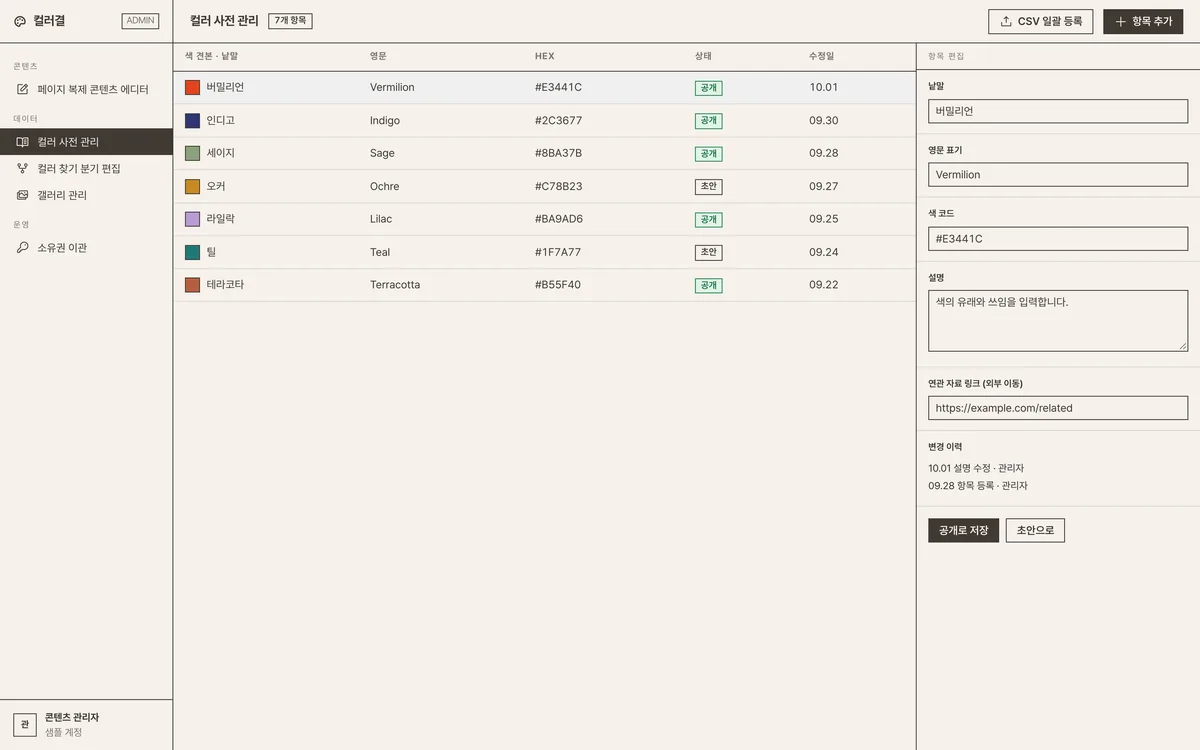Image resolution: width=1200 pixels, height=750 pixels.
Task: Click the book icon beside 컬러 사전 관리
Action: coord(23,142)
